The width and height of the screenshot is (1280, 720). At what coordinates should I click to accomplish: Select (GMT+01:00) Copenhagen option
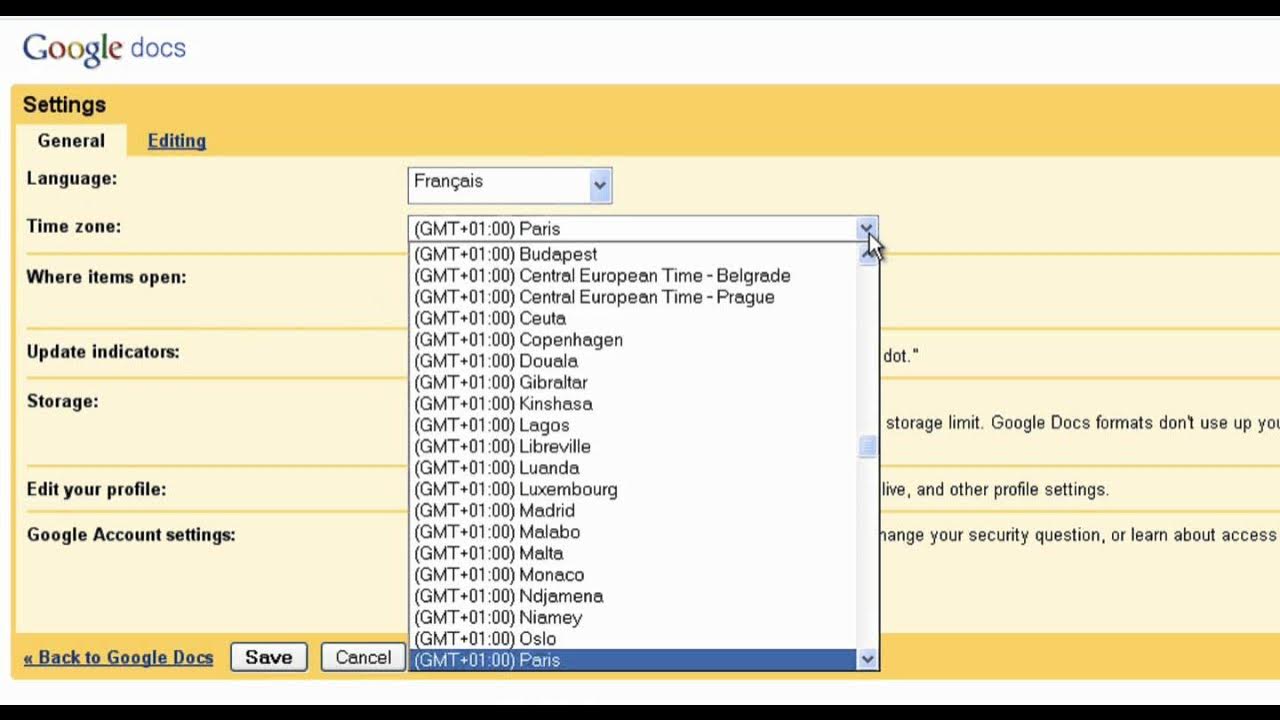coord(633,340)
